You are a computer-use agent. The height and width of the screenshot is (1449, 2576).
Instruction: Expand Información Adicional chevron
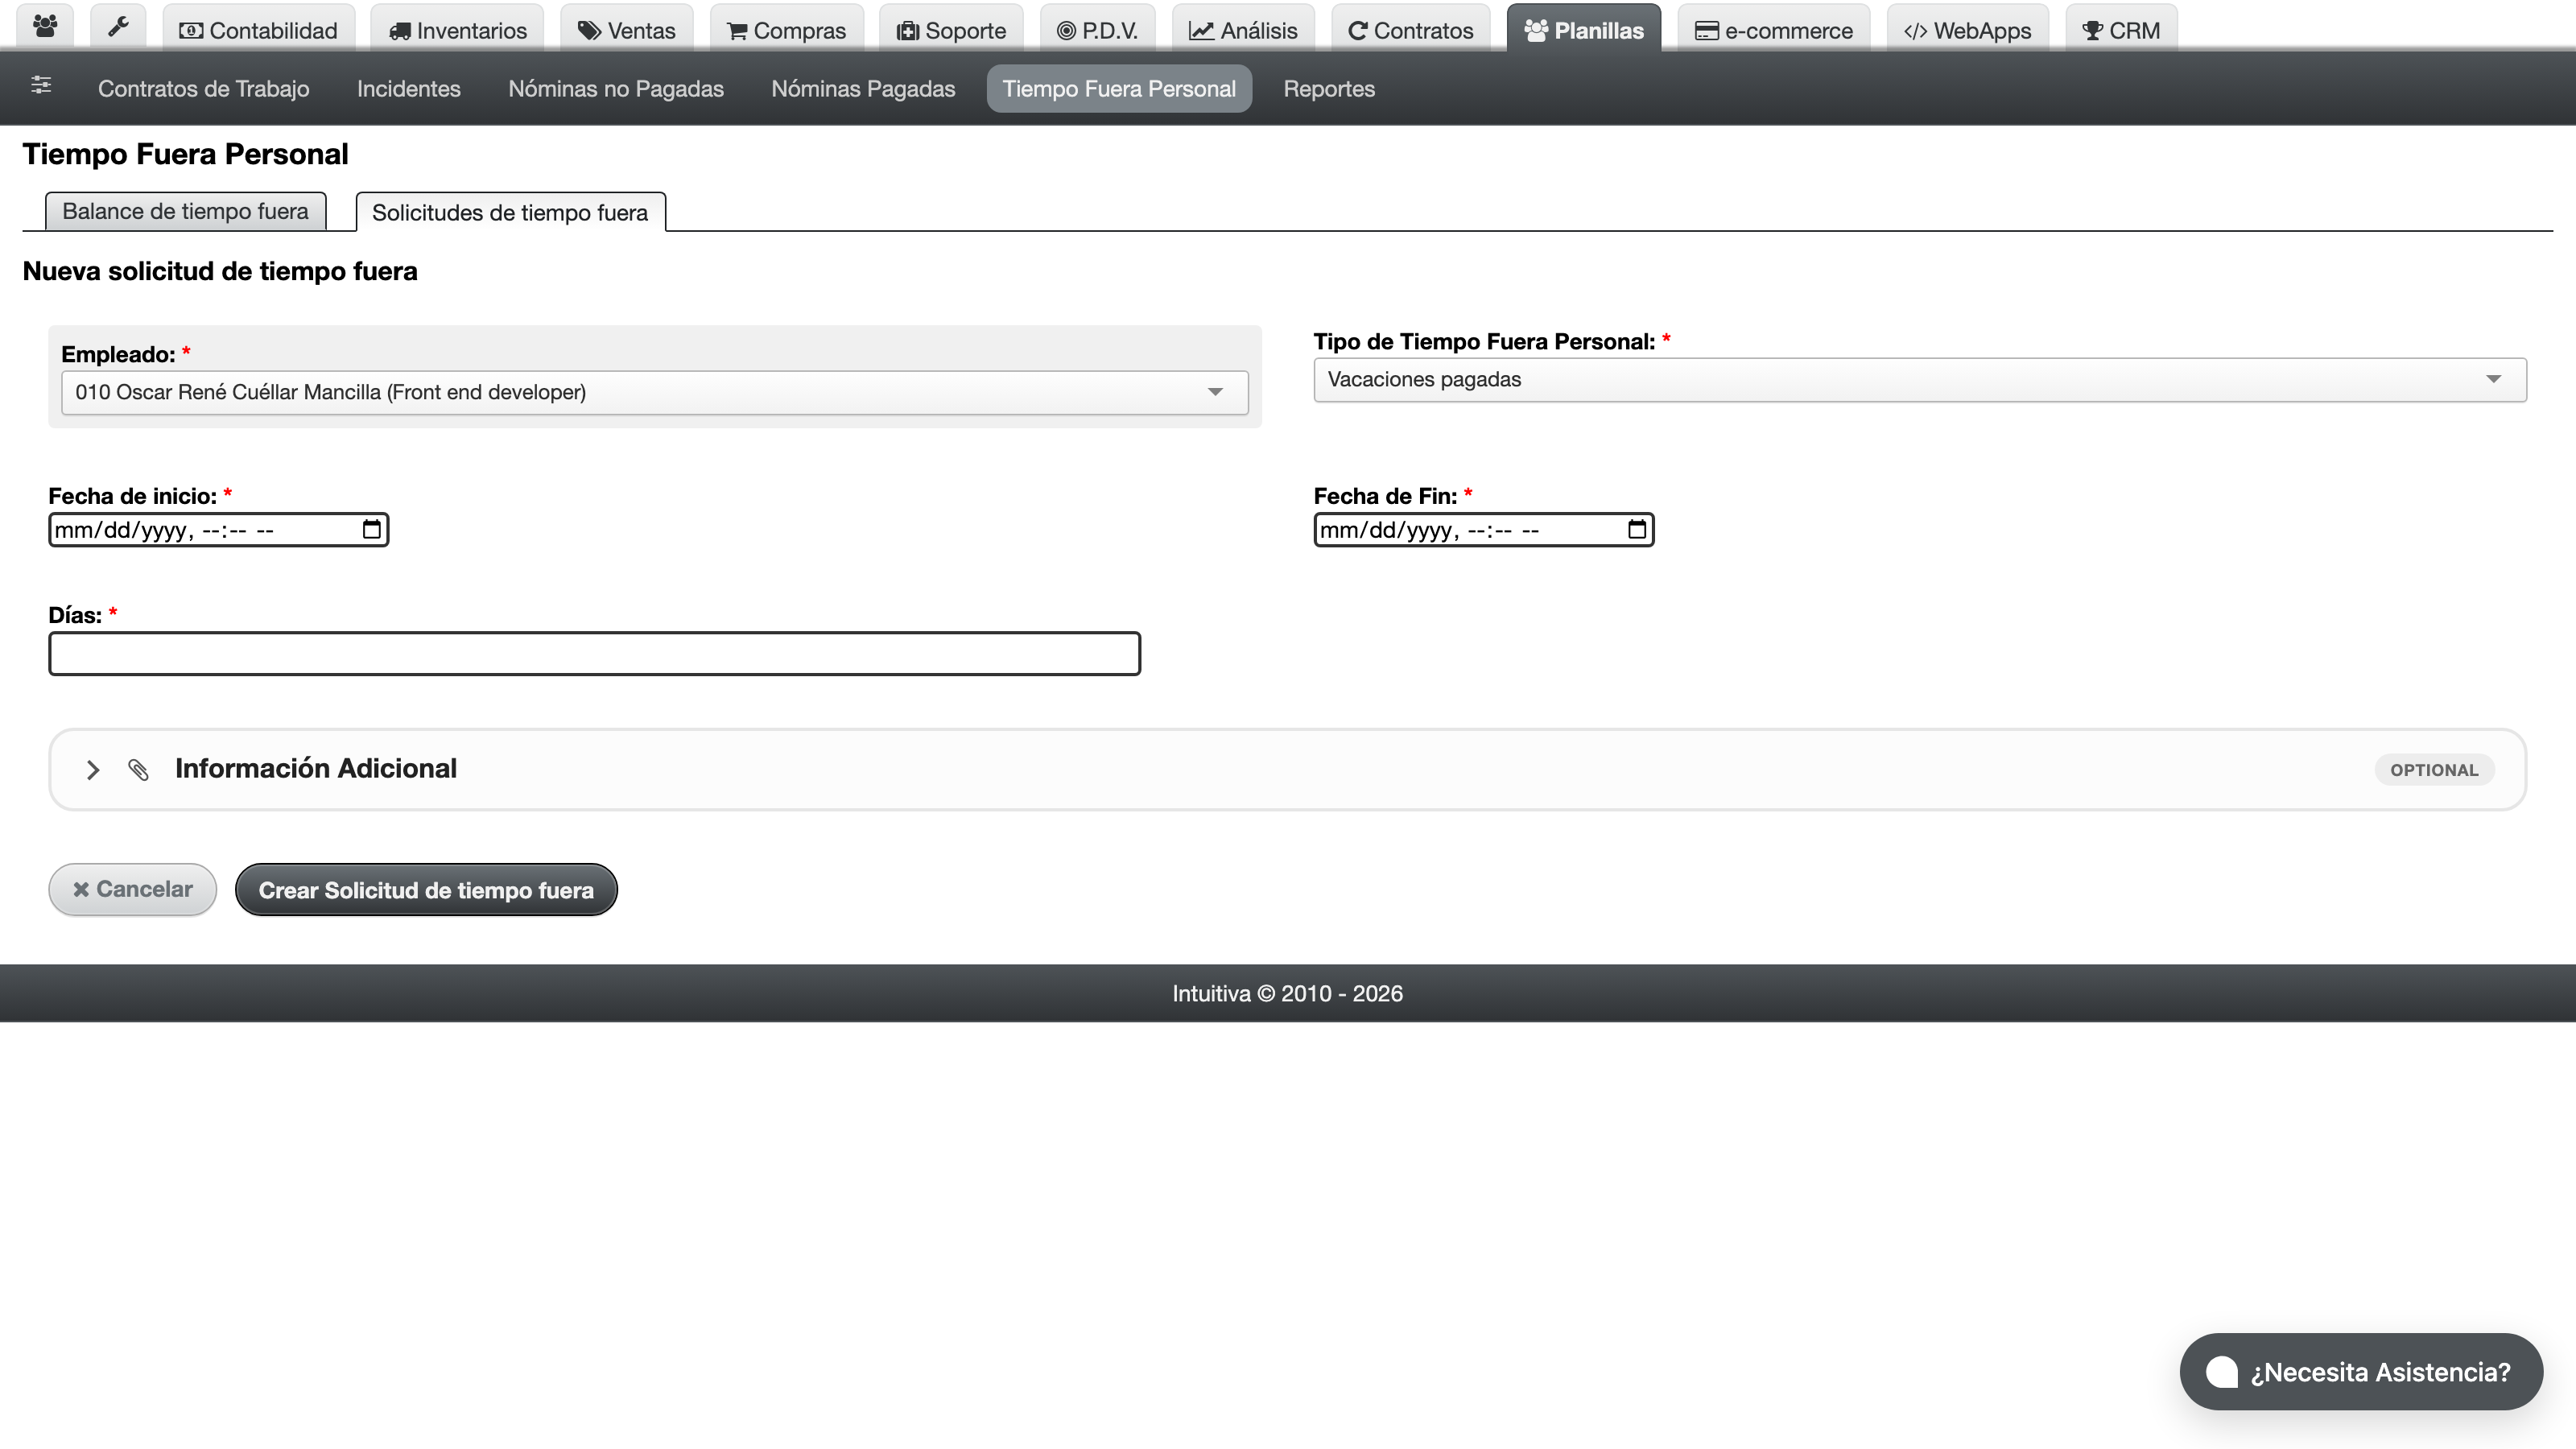pyautogui.click(x=93, y=769)
